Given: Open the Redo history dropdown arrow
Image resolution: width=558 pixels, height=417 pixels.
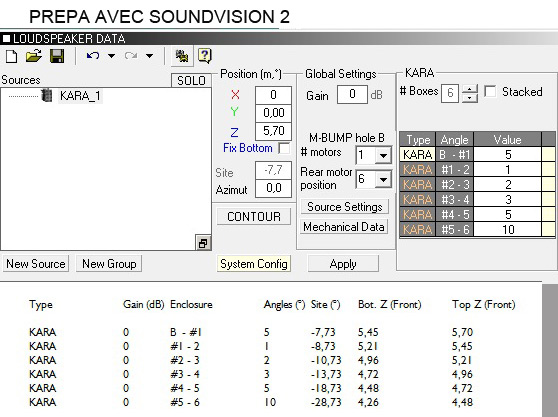Looking at the screenshot, I should click(149, 56).
